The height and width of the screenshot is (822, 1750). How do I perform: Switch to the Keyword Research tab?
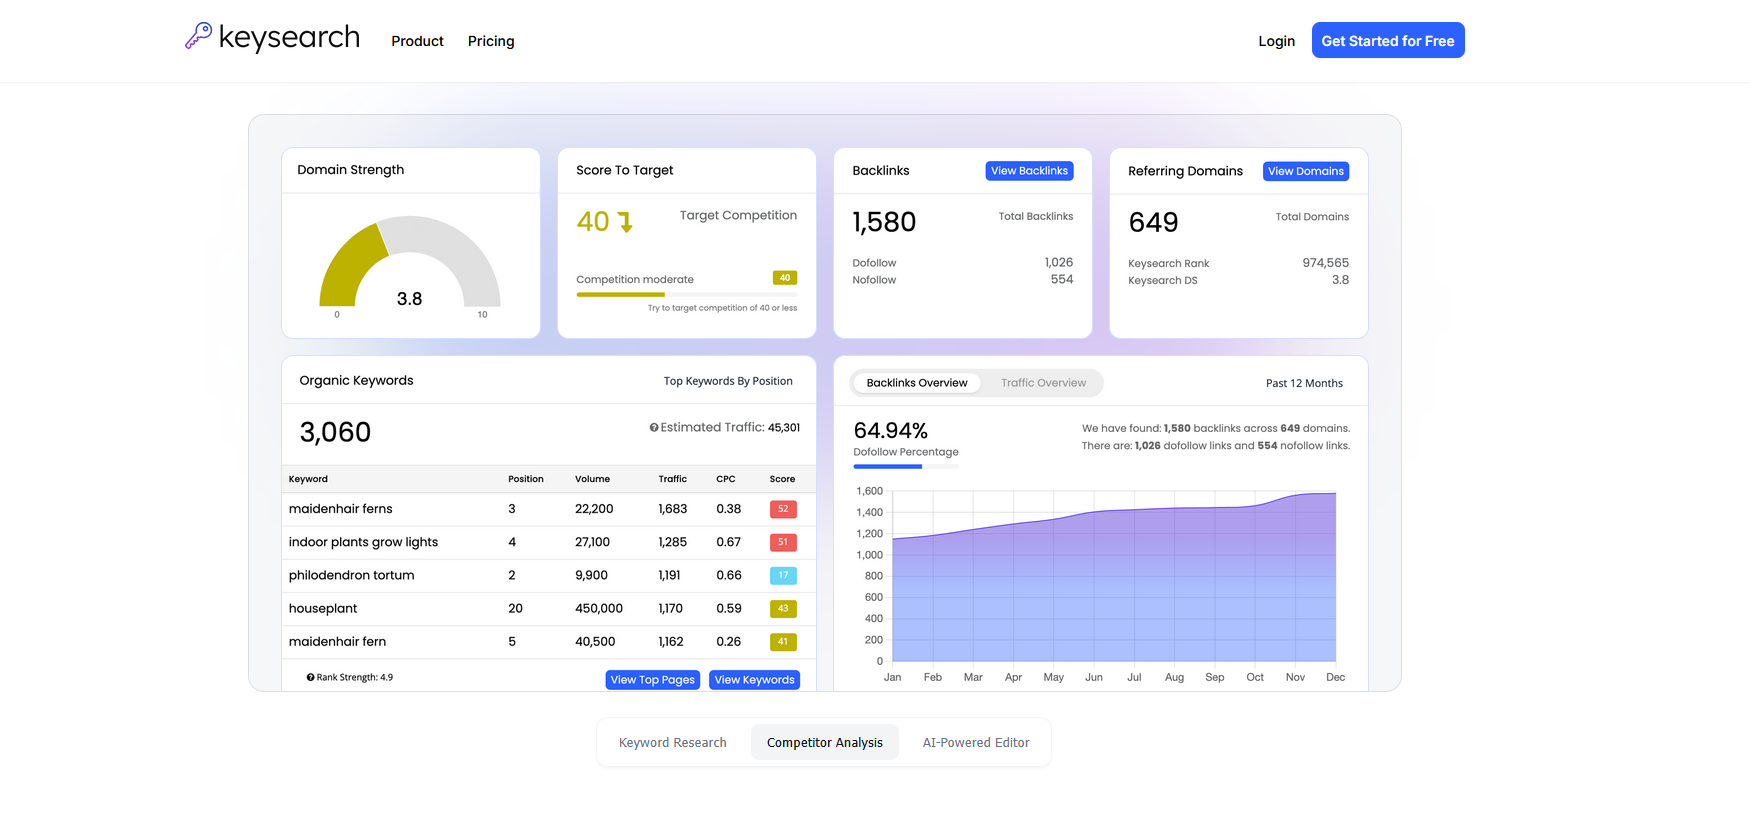[673, 743]
